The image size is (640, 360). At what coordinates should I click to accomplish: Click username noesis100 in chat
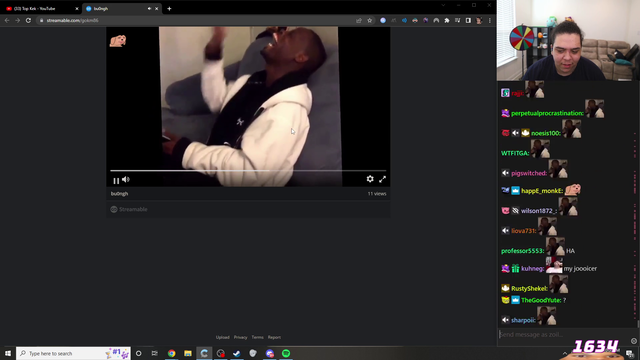(546, 133)
